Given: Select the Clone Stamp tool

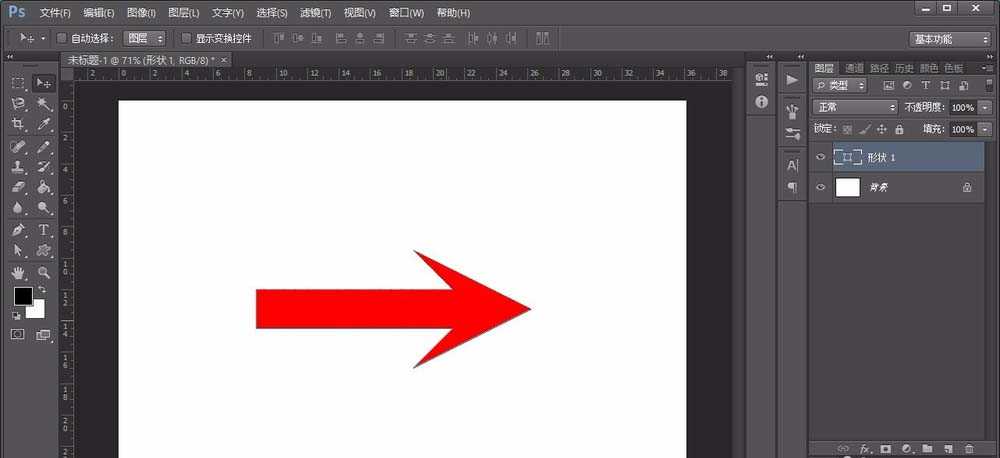Looking at the screenshot, I should coord(18,167).
